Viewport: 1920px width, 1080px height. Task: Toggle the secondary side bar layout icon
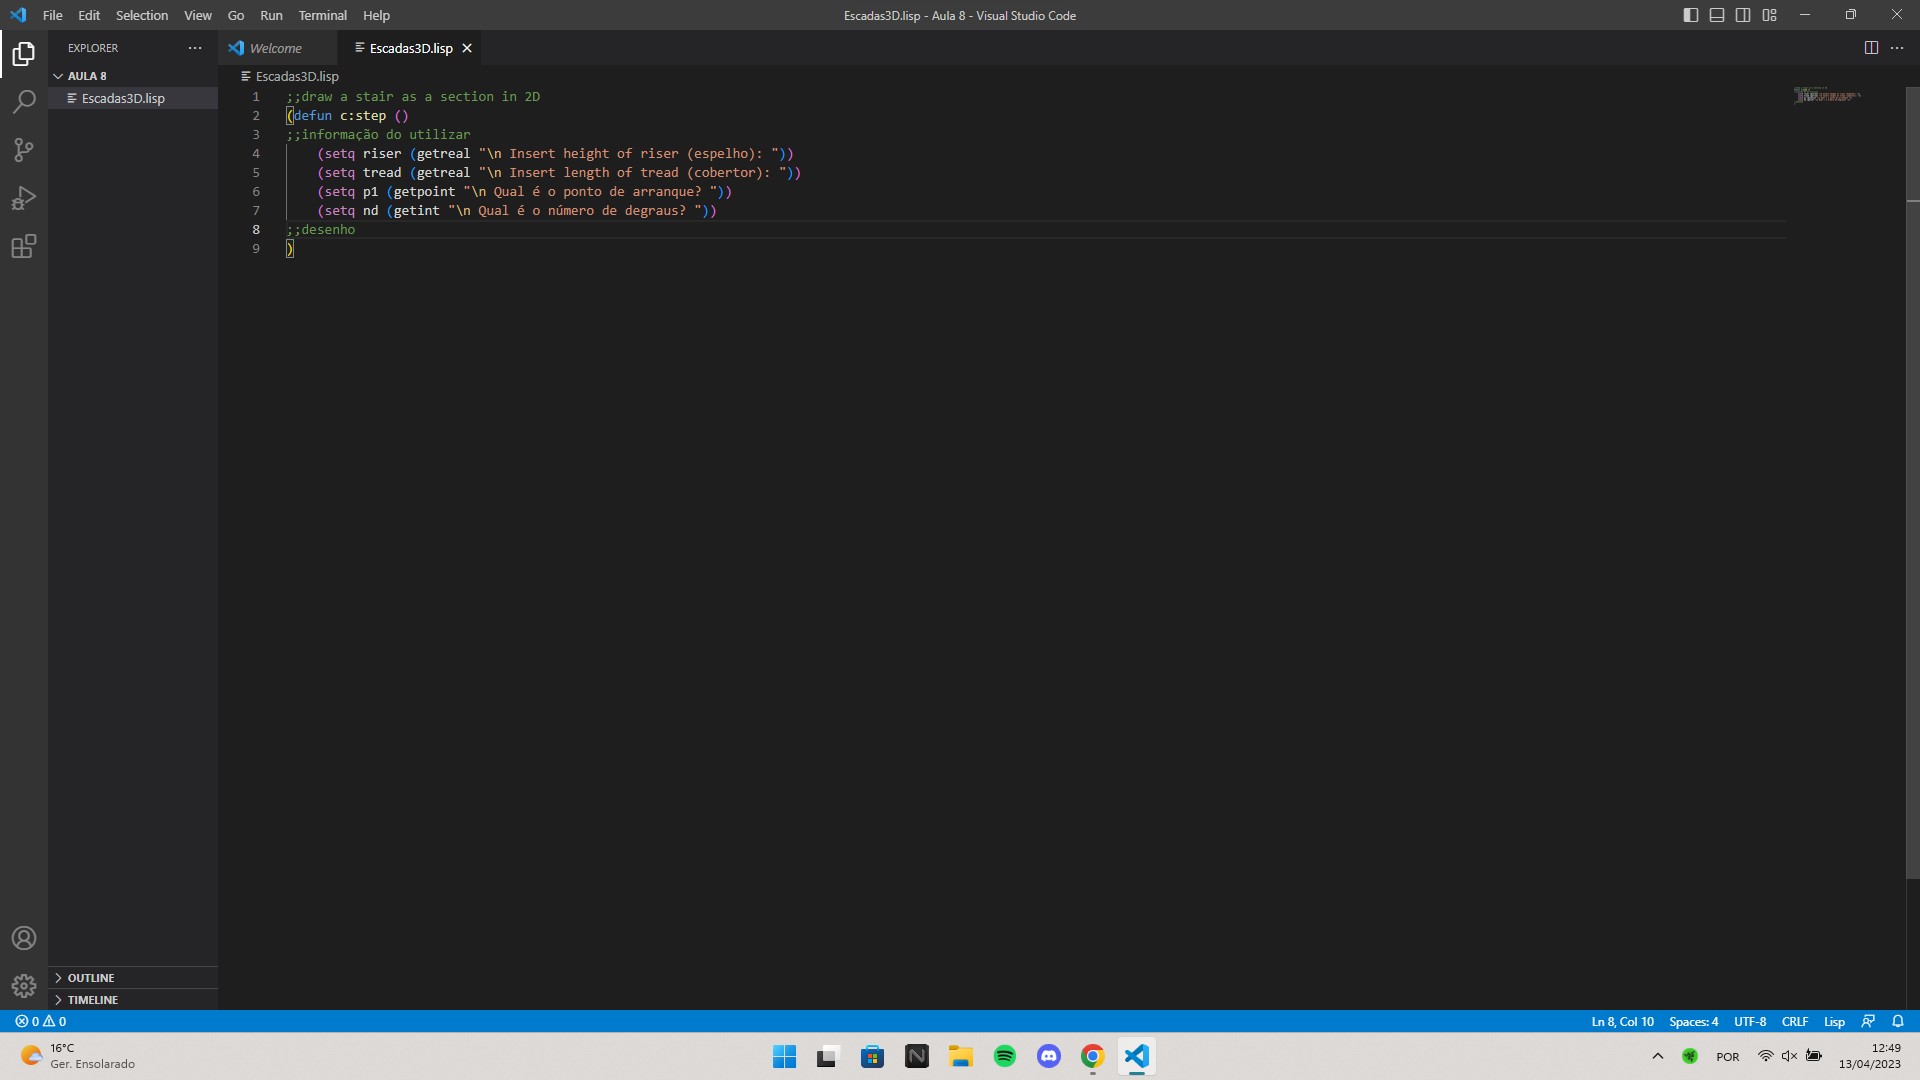point(1743,15)
